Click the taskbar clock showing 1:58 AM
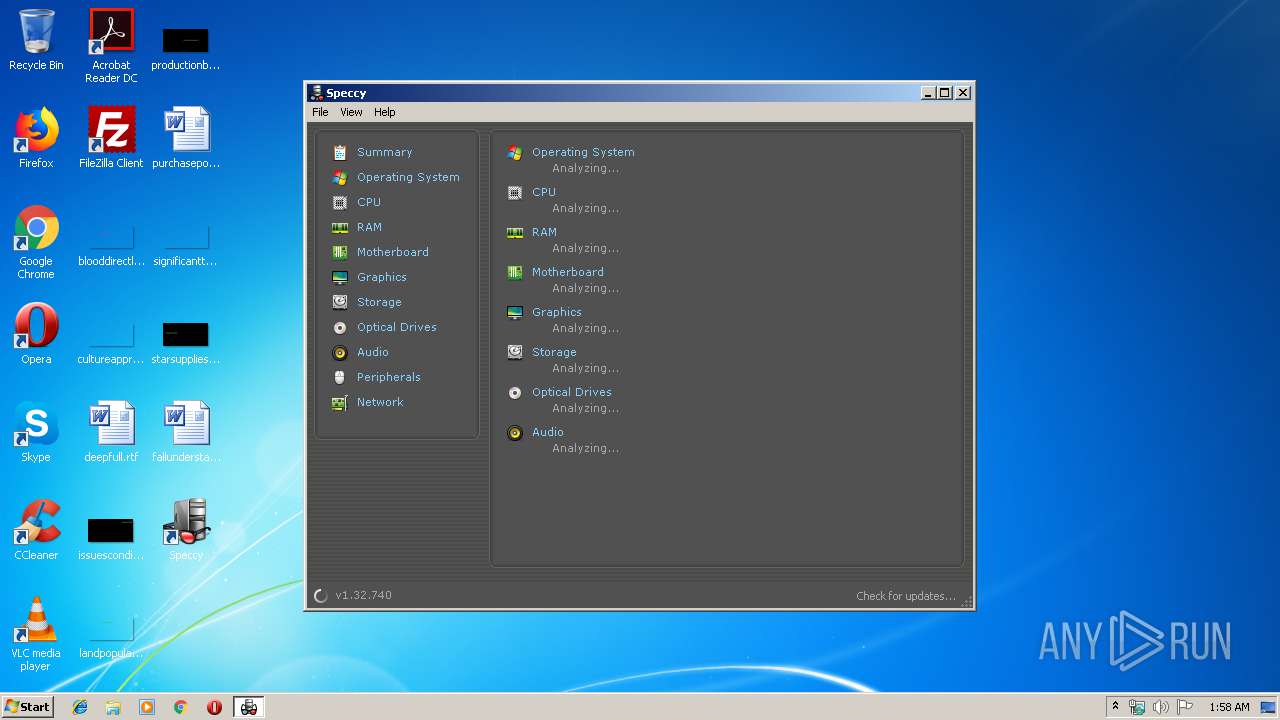The width and height of the screenshot is (1280, 720). [x=1229, y=707]
